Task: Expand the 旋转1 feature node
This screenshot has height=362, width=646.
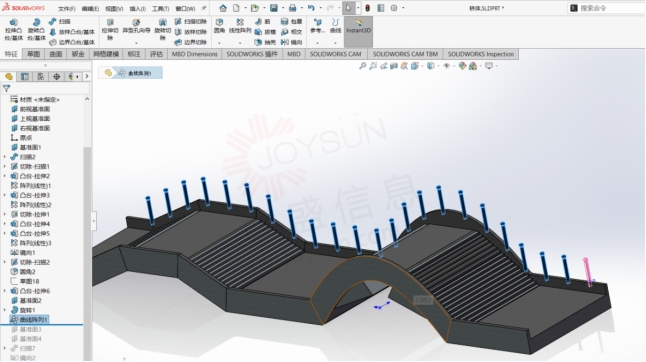Action: 5,310
